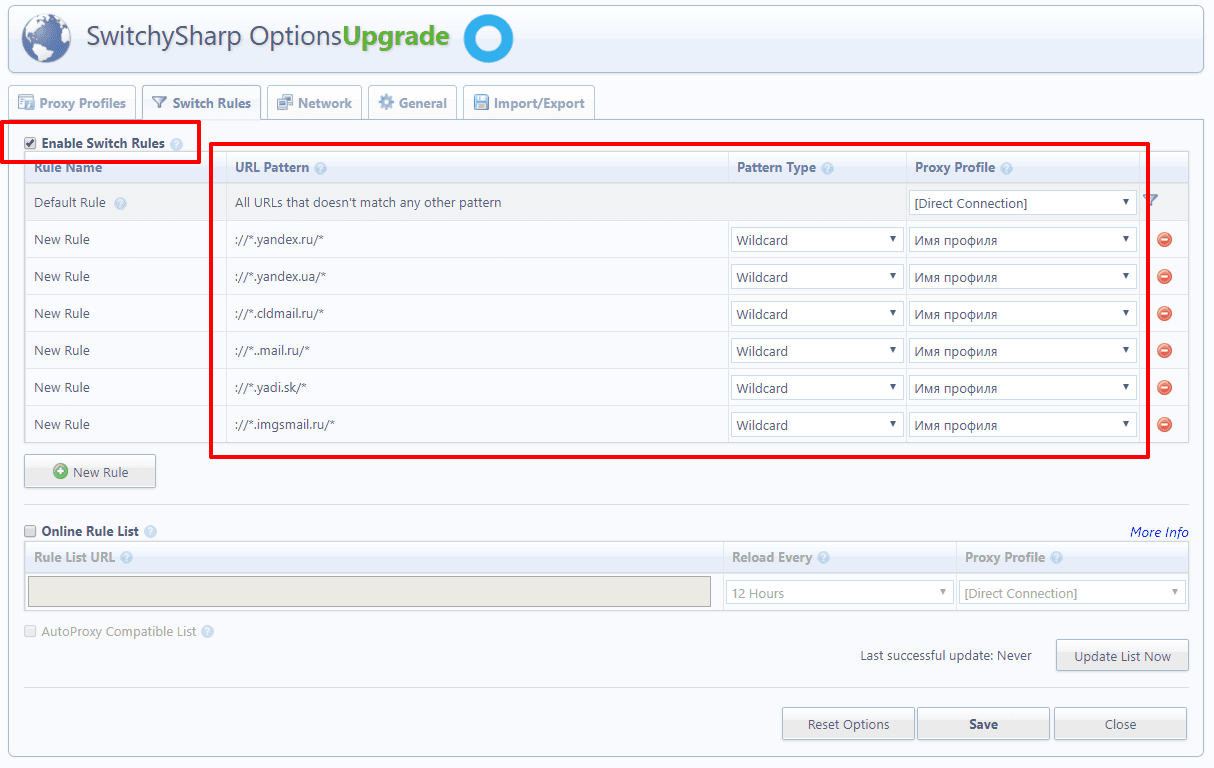Open the Network tab
Viewport: 1214px width, 768px height.
[x=315, y=103]
